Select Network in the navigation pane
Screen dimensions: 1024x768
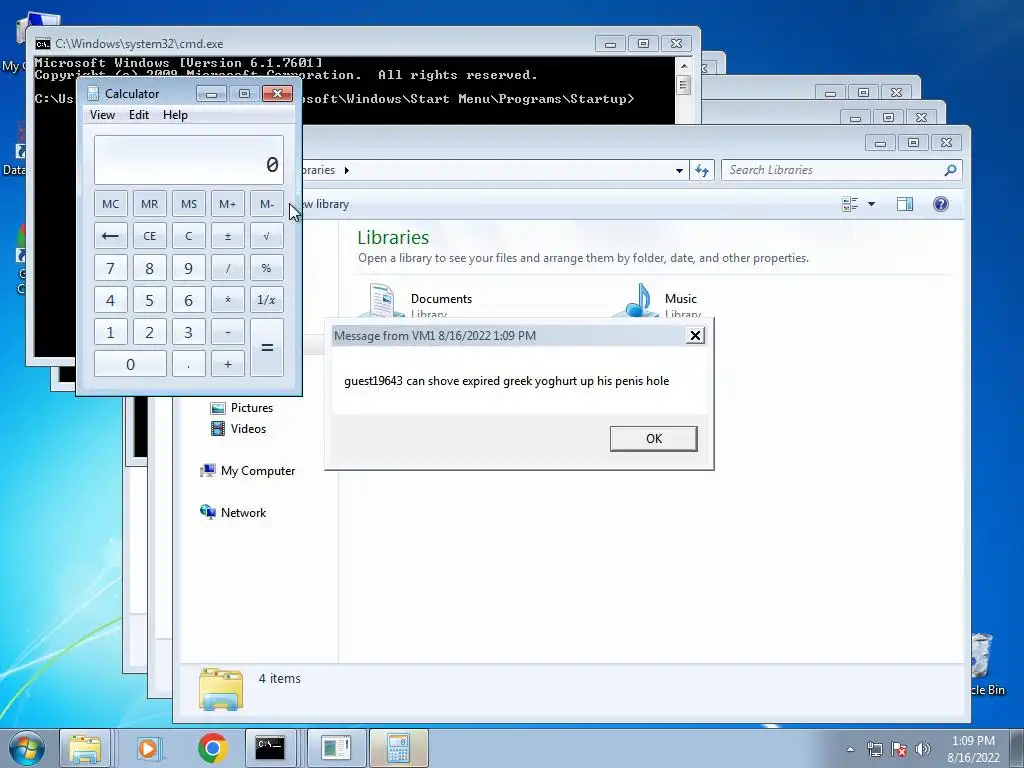point(233,513)
